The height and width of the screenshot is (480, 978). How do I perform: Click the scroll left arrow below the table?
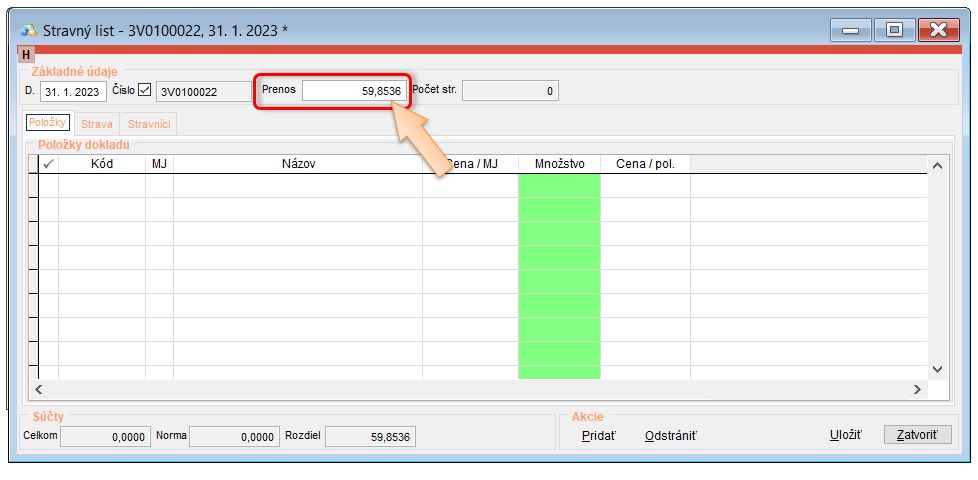[39, 389]
